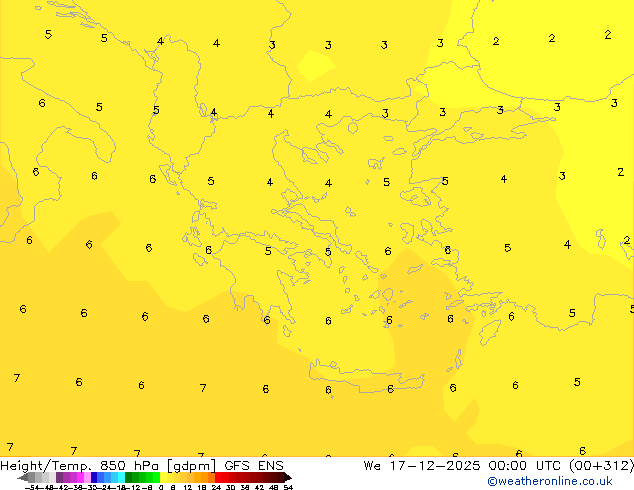The width and height of the screenshot is (634, 490).
Task: Click the '-12' legend label
Action: pos(135,487)
